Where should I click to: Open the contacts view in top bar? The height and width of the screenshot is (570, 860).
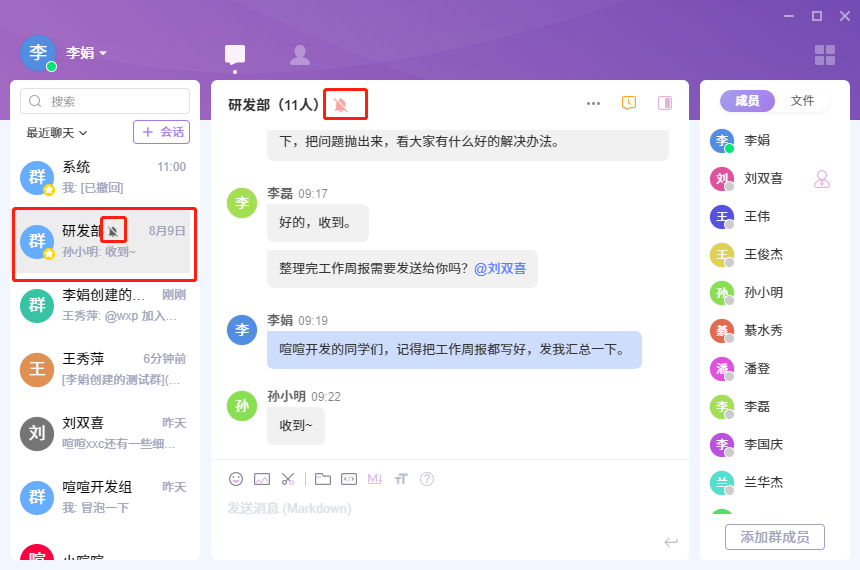(299, 55)
